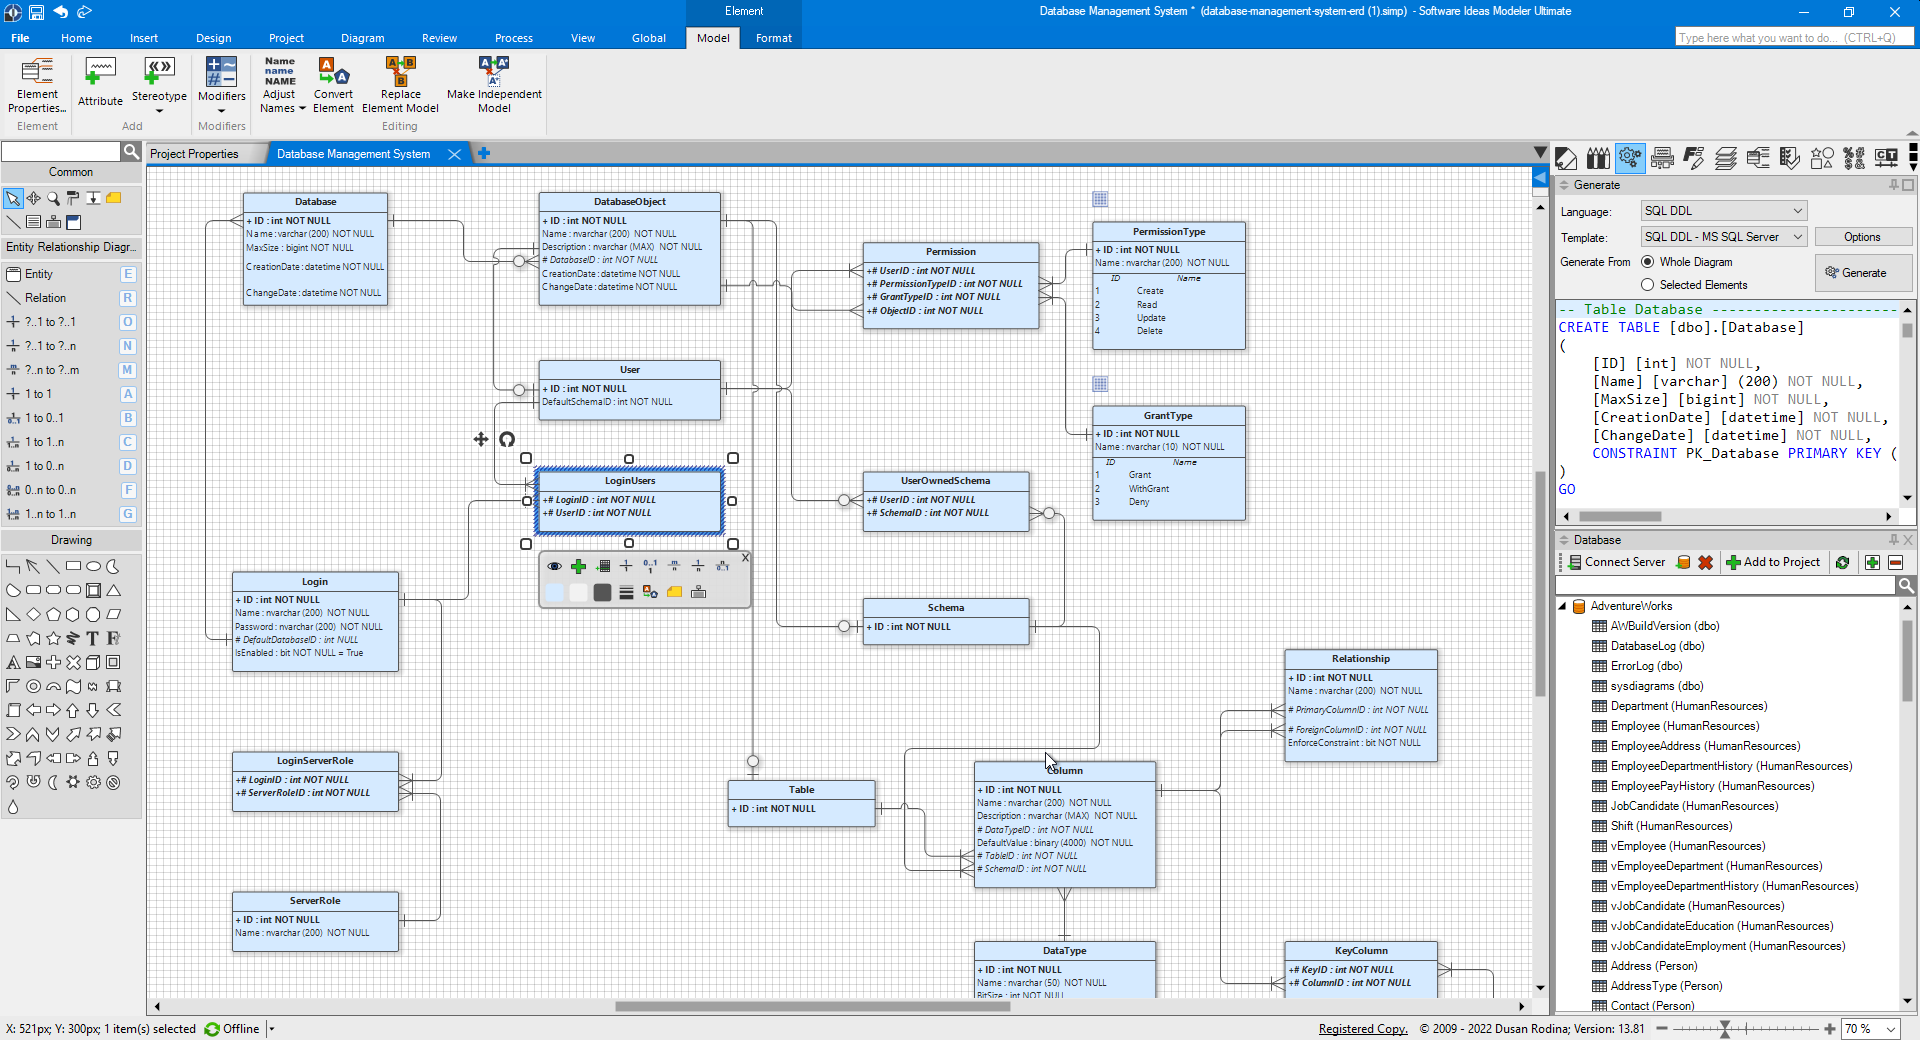Switch to the Project Properties document tab

[x=195, y=154]
